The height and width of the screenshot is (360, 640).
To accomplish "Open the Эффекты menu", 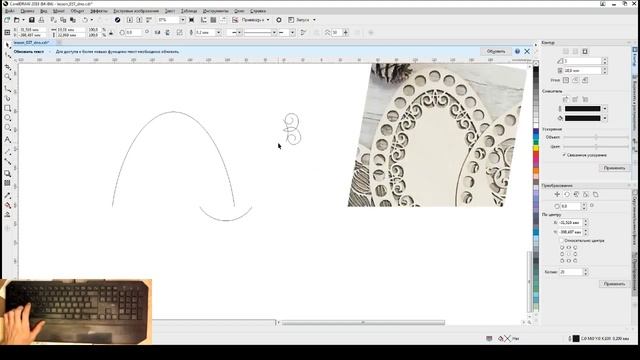I will click(99, 11).
